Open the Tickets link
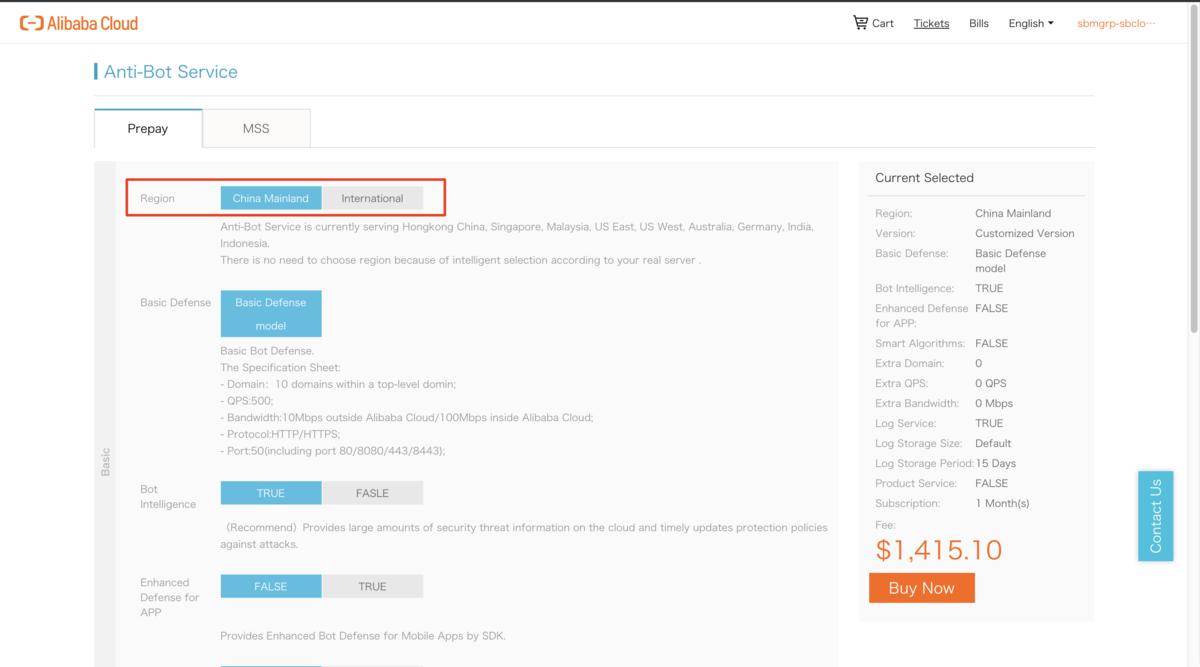Image resolution: width=1200 pixels, height=667 pixels. pyautogui.click(x=931, y=23)
